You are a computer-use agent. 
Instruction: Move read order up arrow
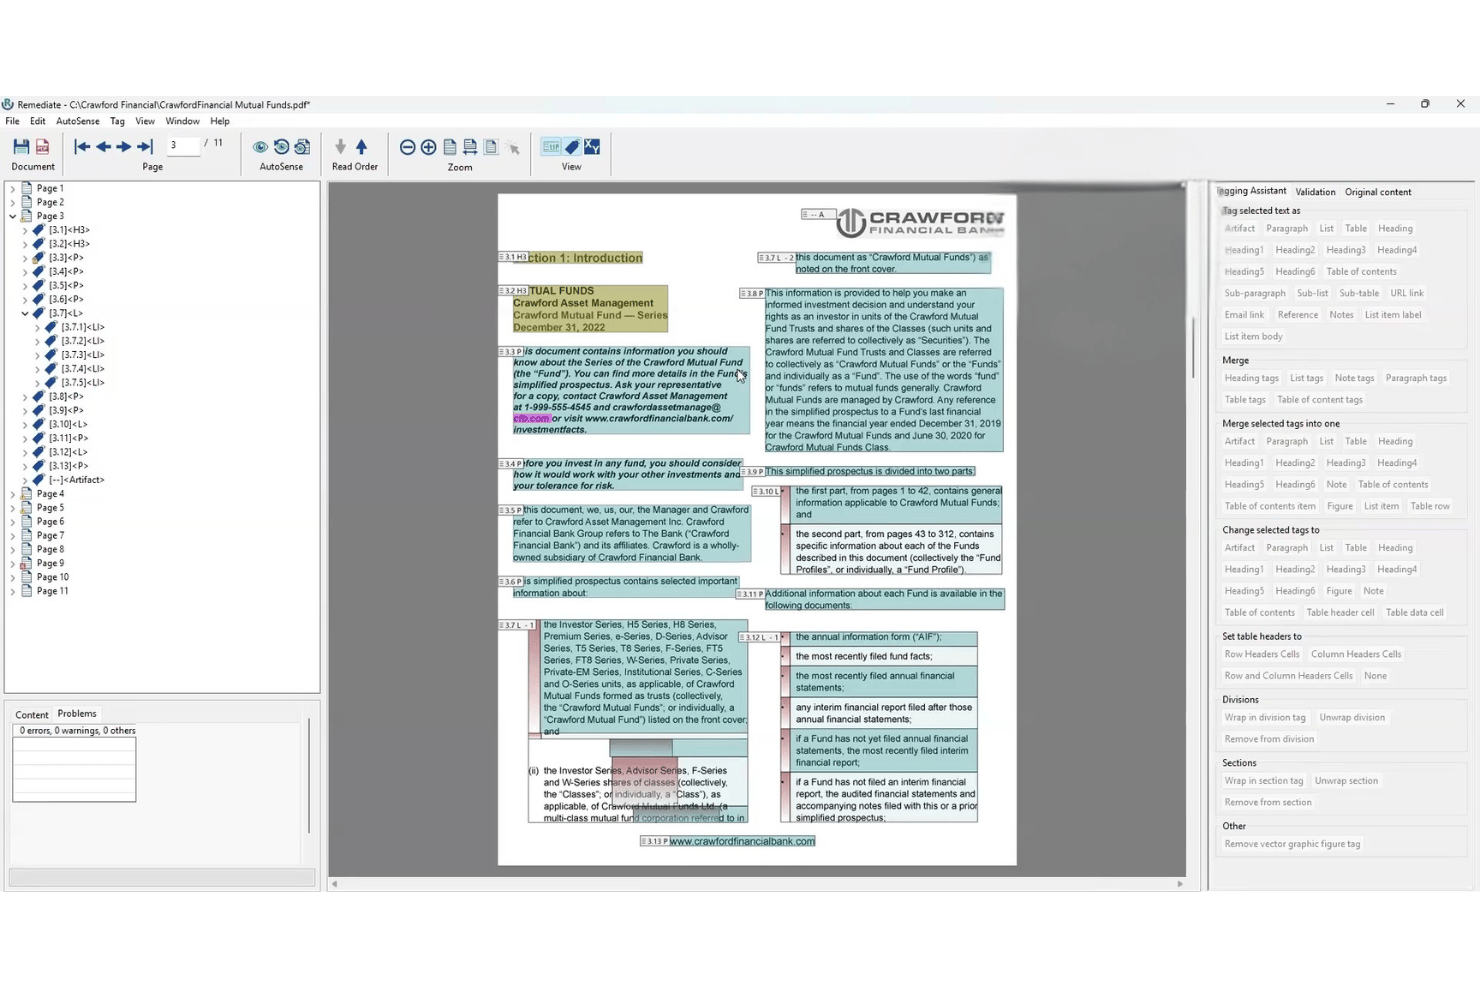(362, 147)
